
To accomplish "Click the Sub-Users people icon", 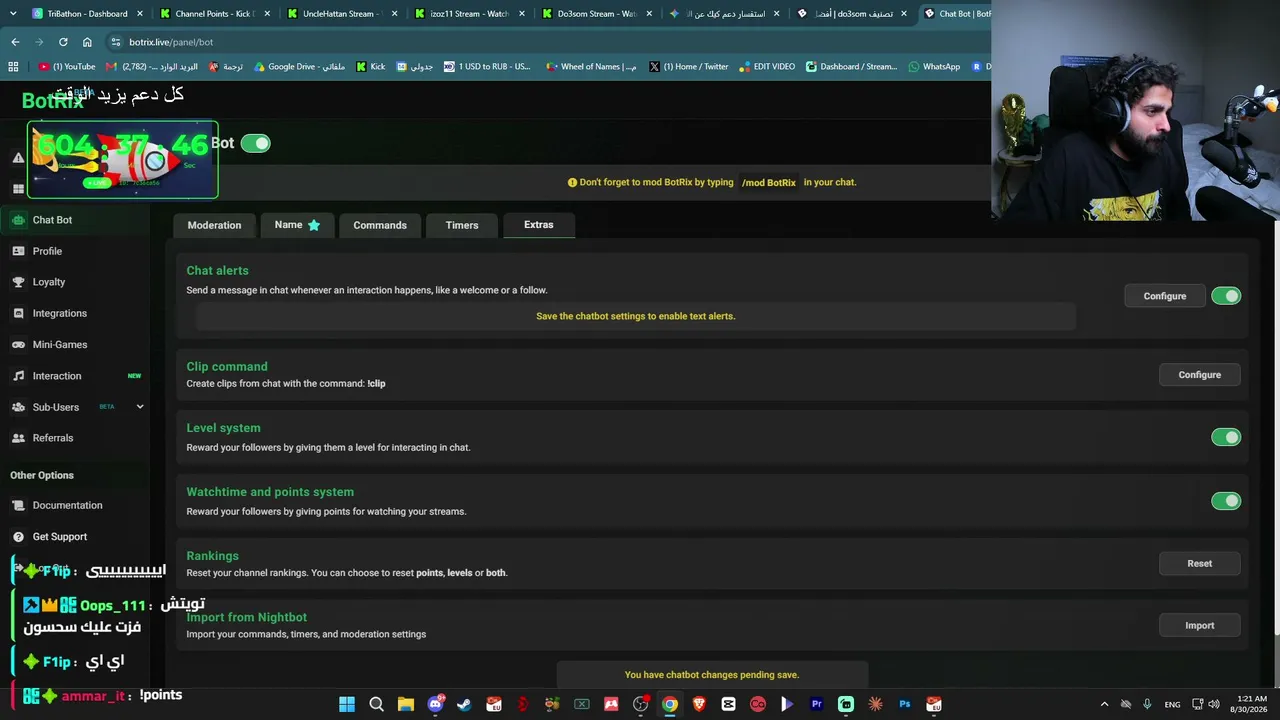I will [x=18, y=407].
